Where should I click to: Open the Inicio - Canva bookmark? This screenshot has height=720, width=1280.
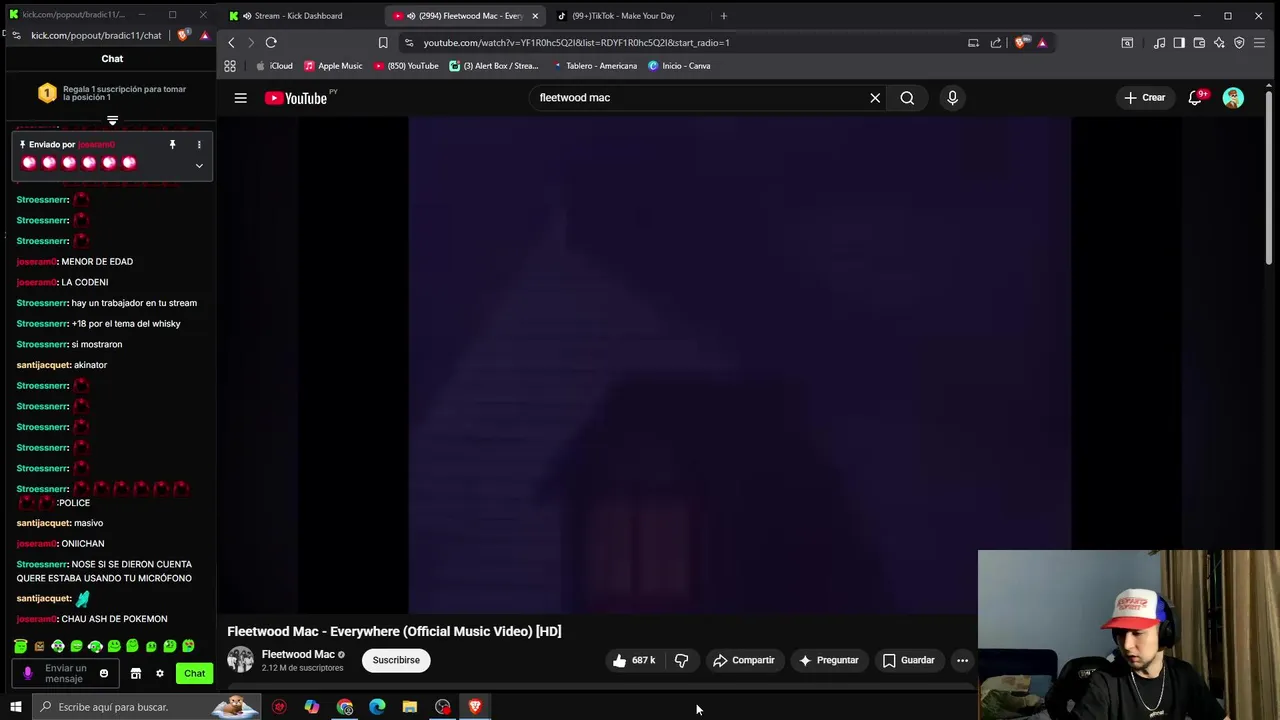click(x=679, y=66)
